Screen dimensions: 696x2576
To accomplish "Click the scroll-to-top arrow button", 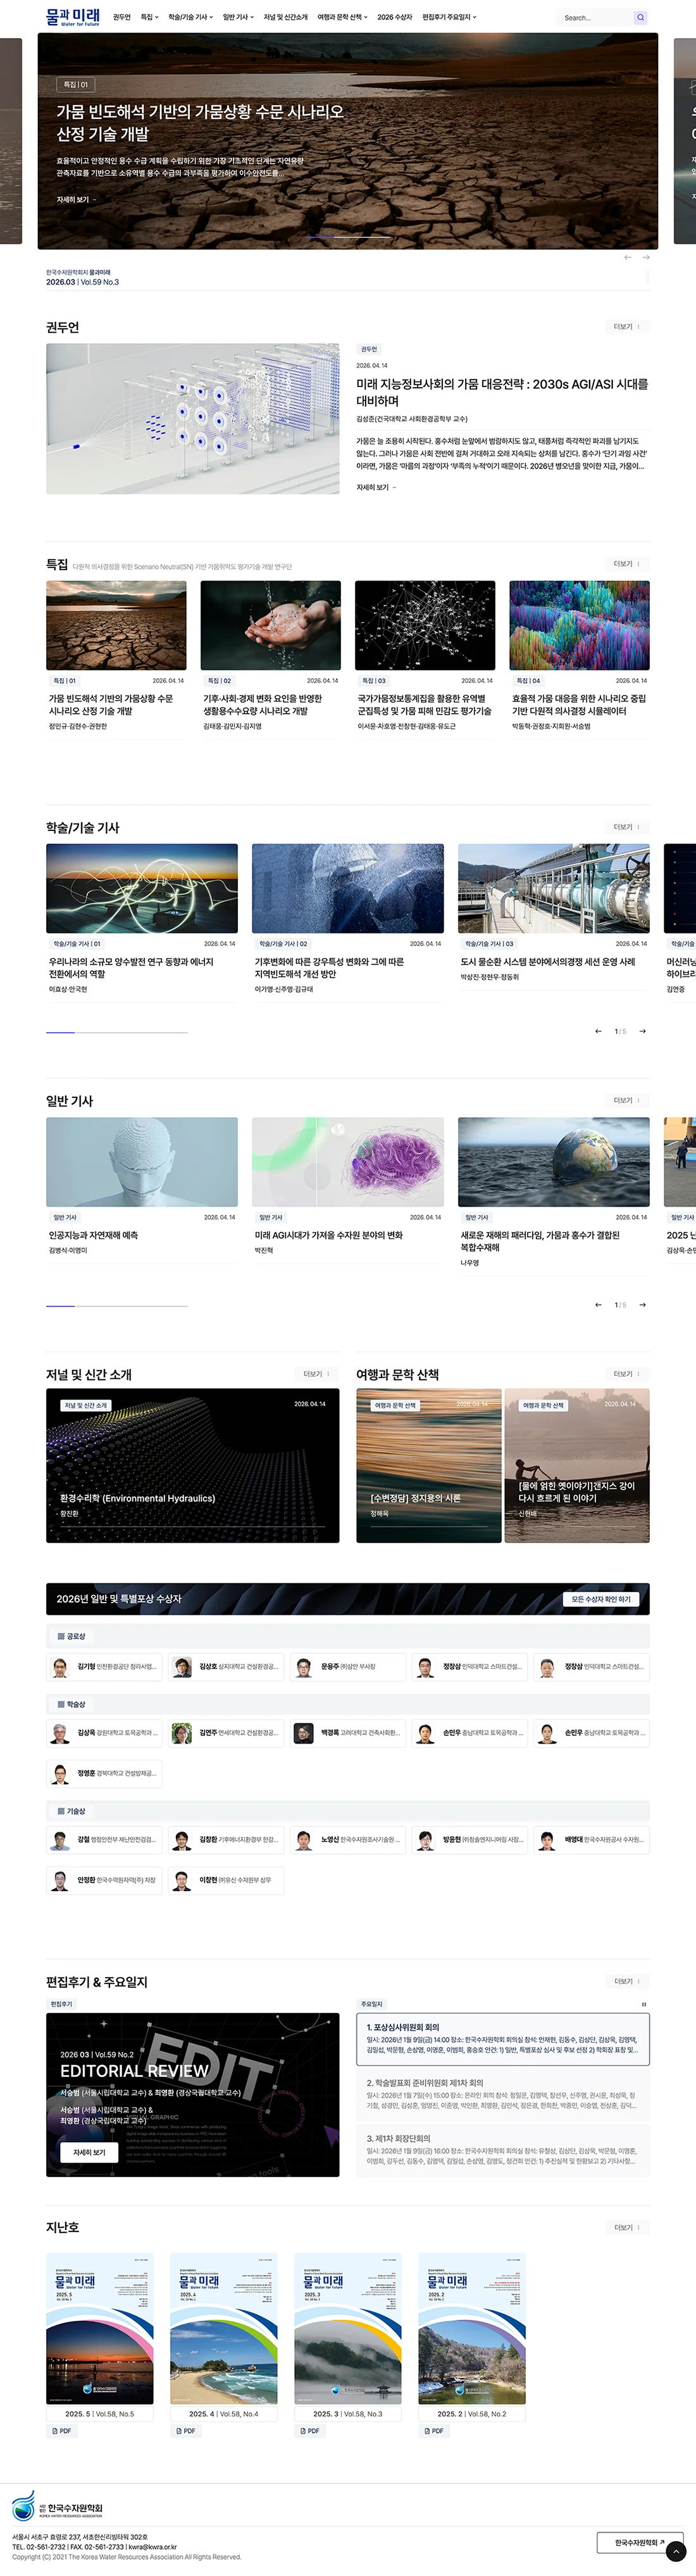I will tap(675, 2551).
